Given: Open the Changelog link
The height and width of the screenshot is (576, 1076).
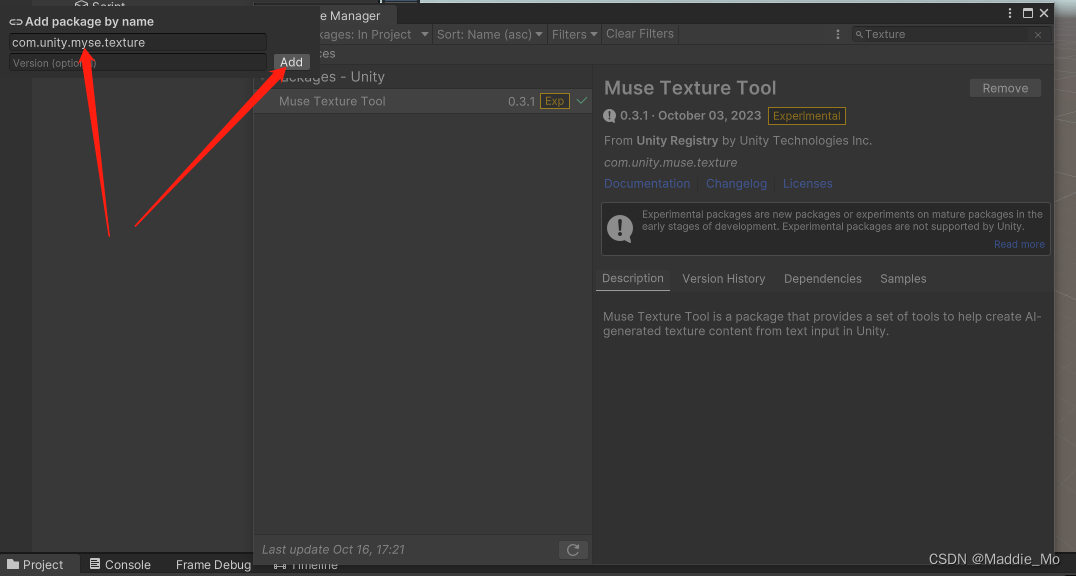Looking at the screenshot, I should [736, 183].
